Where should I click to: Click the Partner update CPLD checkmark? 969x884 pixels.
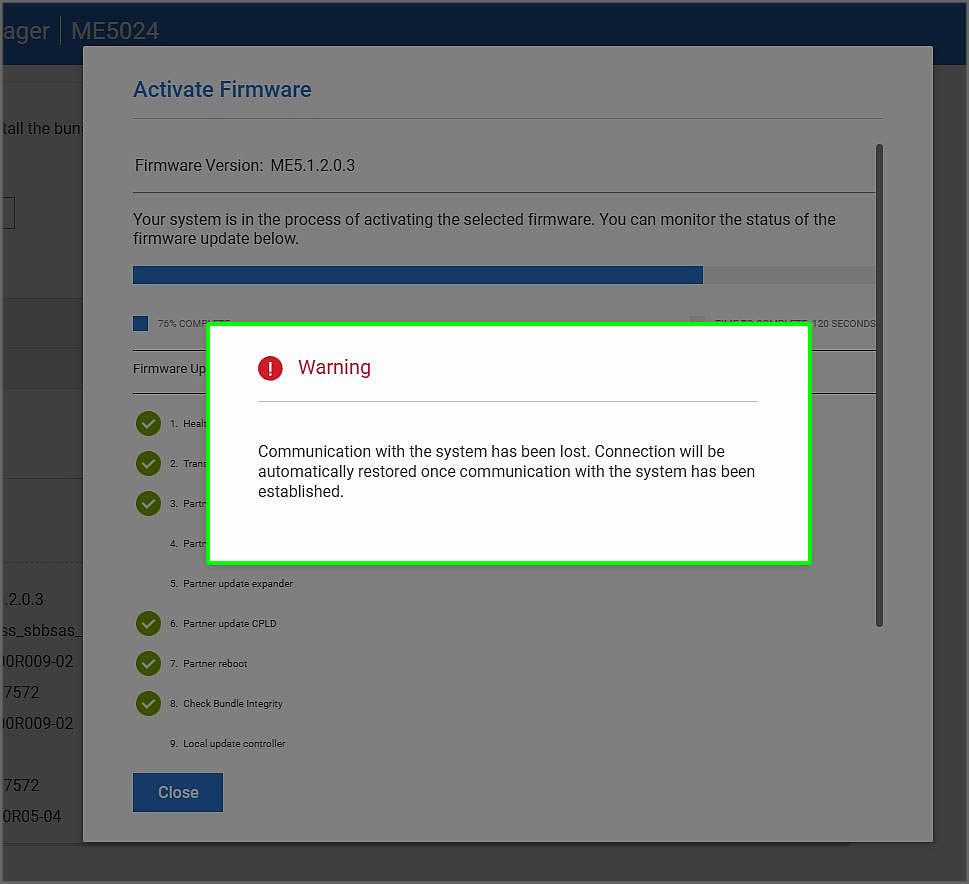tap(148, 624)
